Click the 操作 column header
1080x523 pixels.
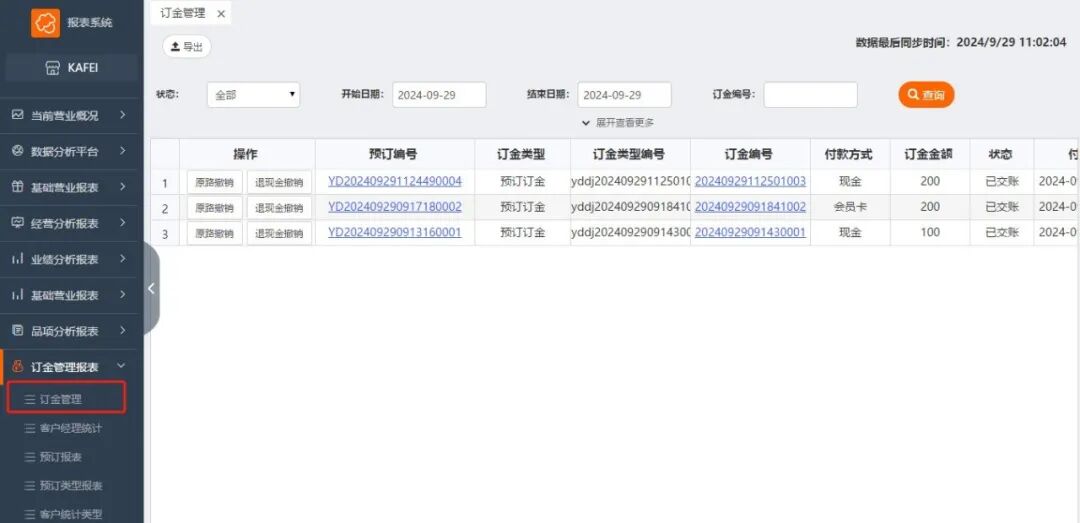pos(247,154)
